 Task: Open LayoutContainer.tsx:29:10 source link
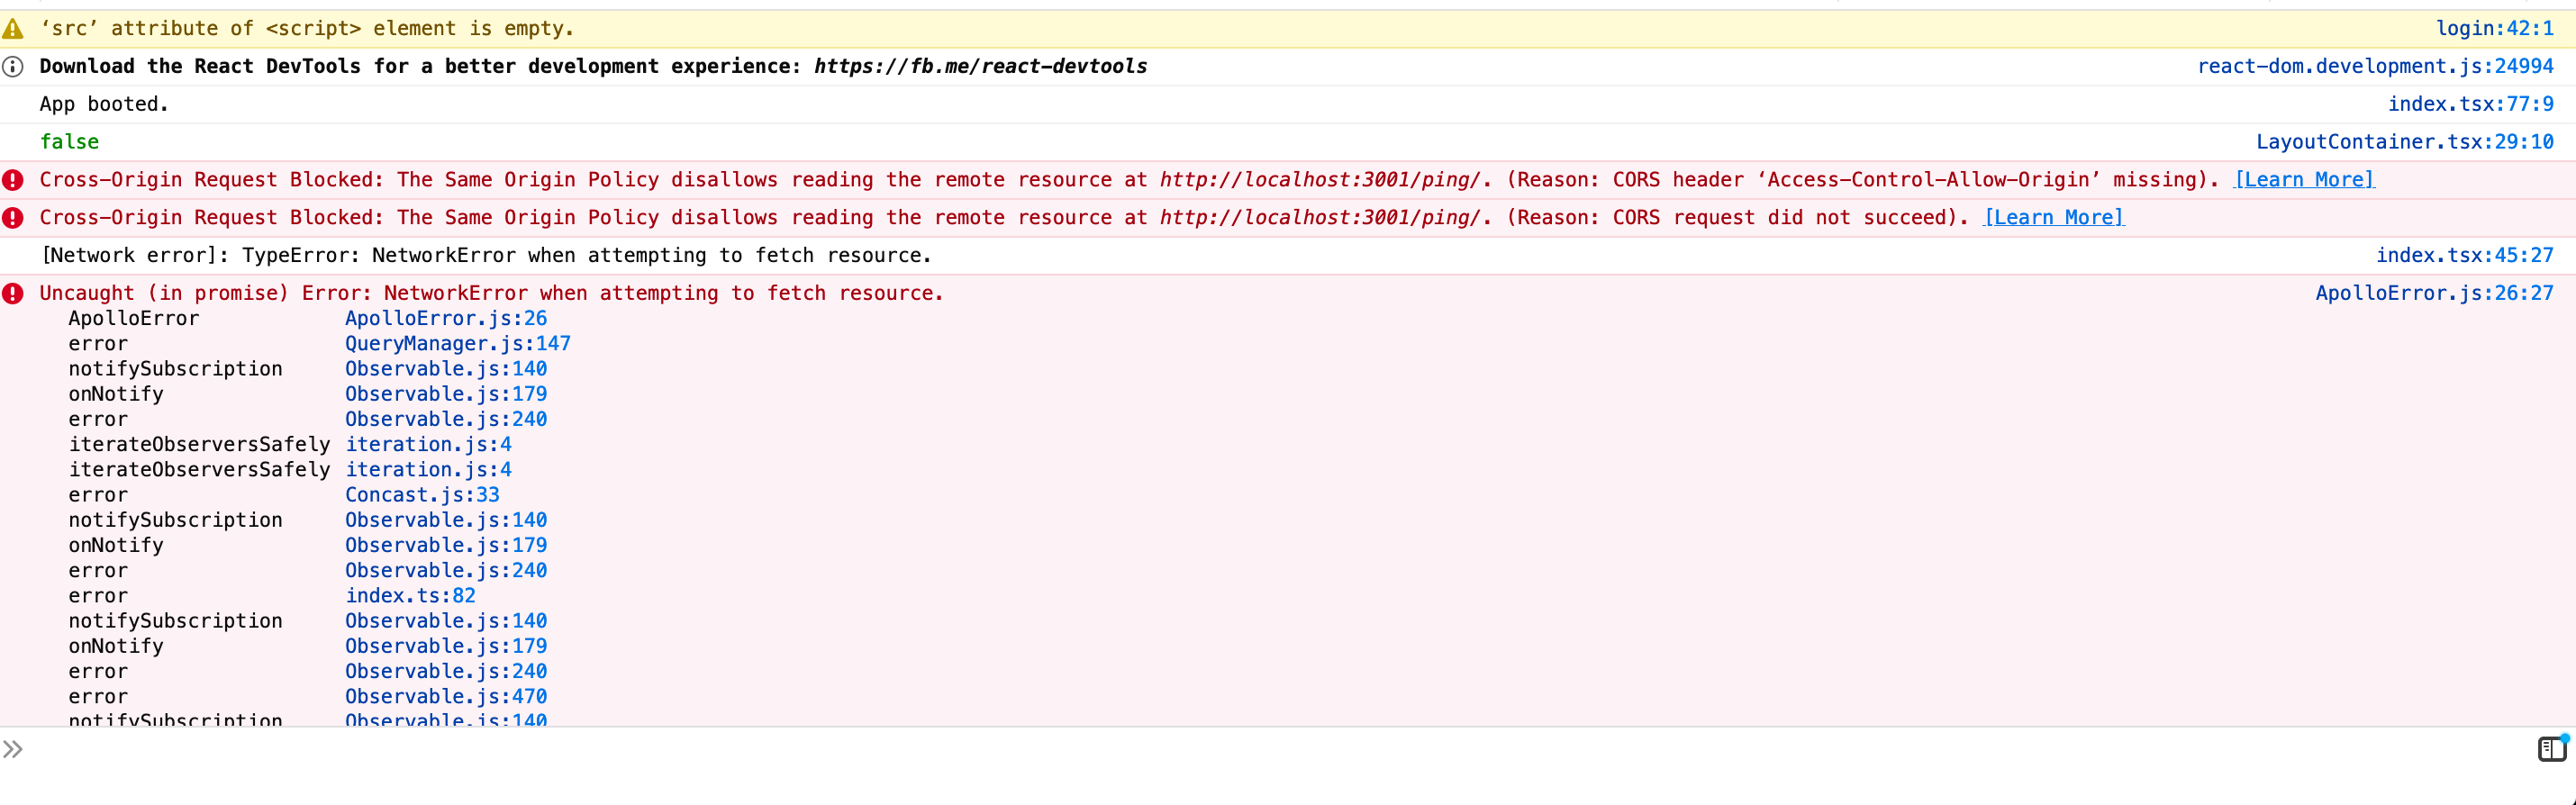(2405, 141)
